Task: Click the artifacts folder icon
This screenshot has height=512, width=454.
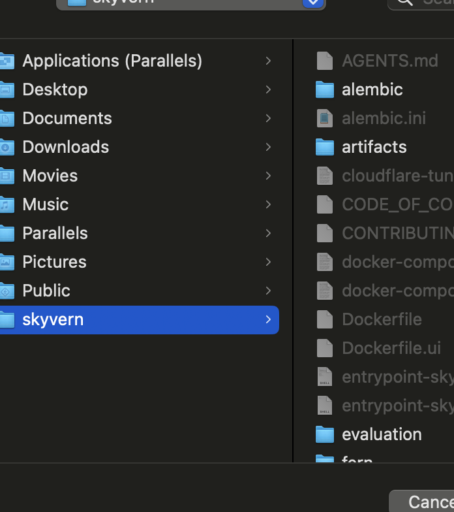Action: [x=325, y=147]
